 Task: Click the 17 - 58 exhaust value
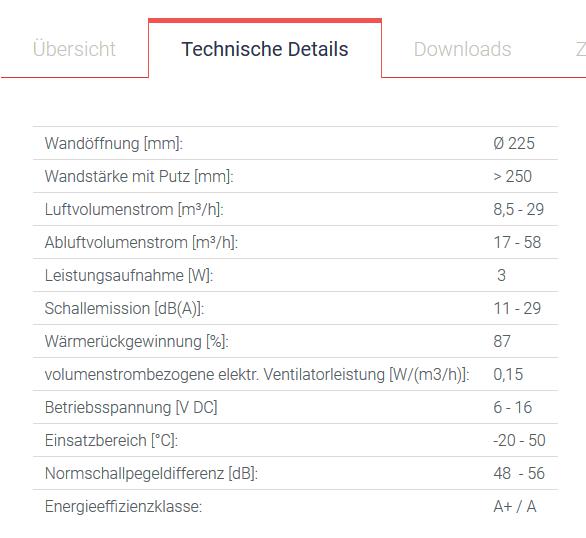click(517, 242)
